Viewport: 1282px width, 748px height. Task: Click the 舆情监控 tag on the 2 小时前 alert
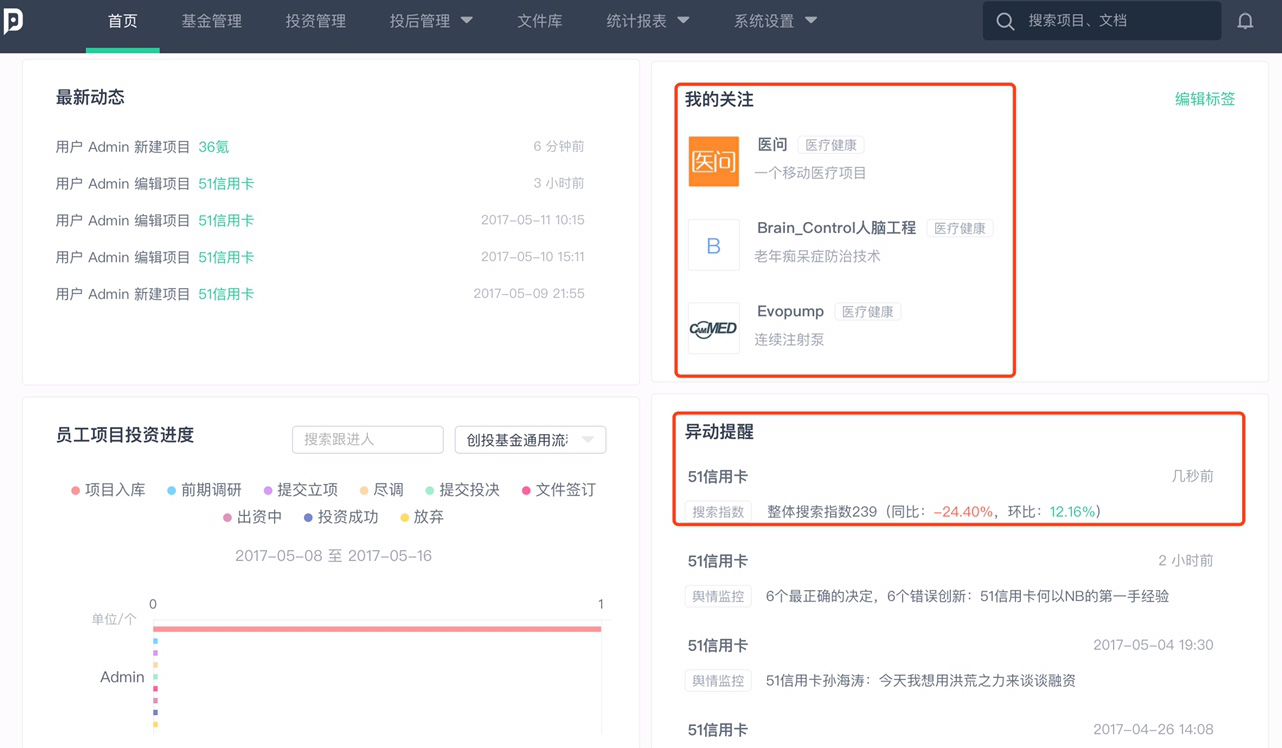click(x=718, y=596)
